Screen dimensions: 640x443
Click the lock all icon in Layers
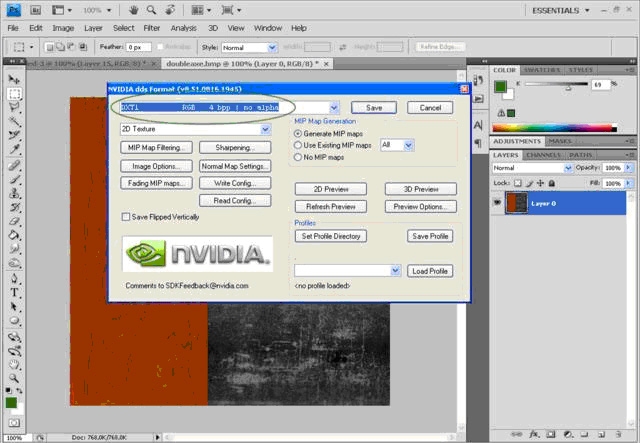pos(551,183)
